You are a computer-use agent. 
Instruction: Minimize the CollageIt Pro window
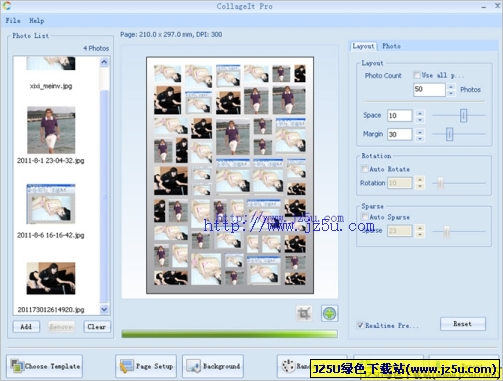(484, 6)
